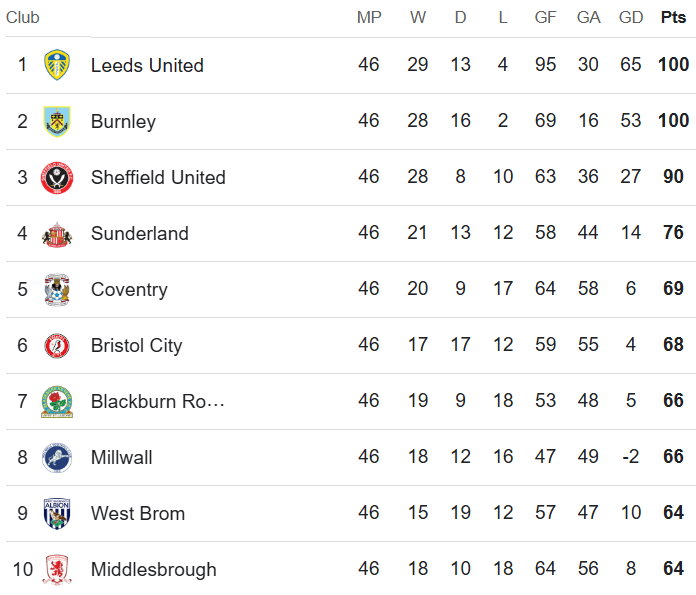Image resolution: width=696 pixels, height=595 pixels.
Task: Open the truncated Blackburn Ro… team name
Action: [x=157, y=401]
